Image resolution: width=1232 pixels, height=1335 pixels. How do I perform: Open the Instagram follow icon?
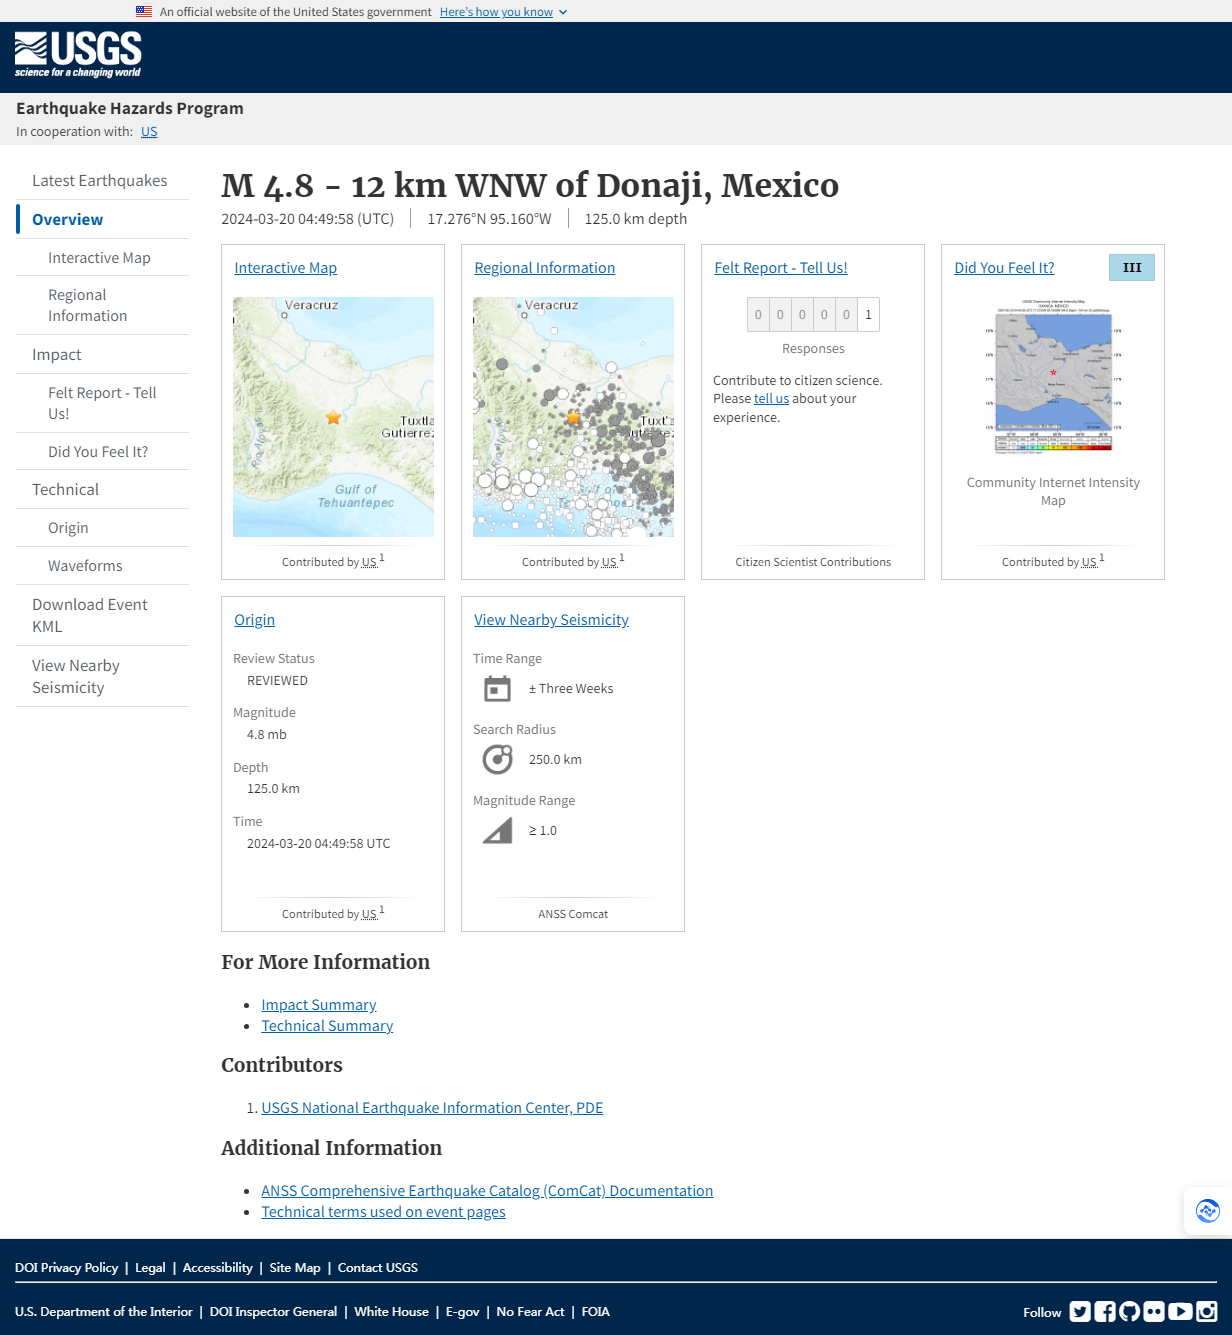pos(1207,1311)
